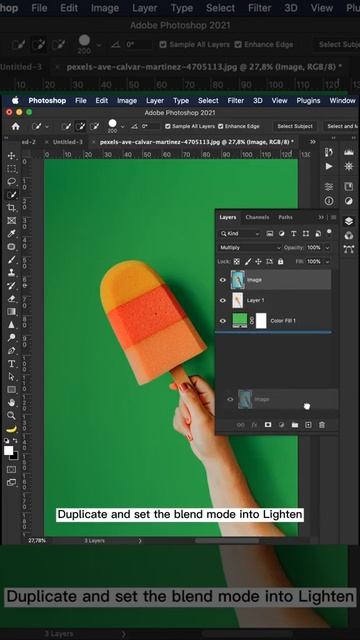Switch to the Untitled-3 document tab

[68, 142]
